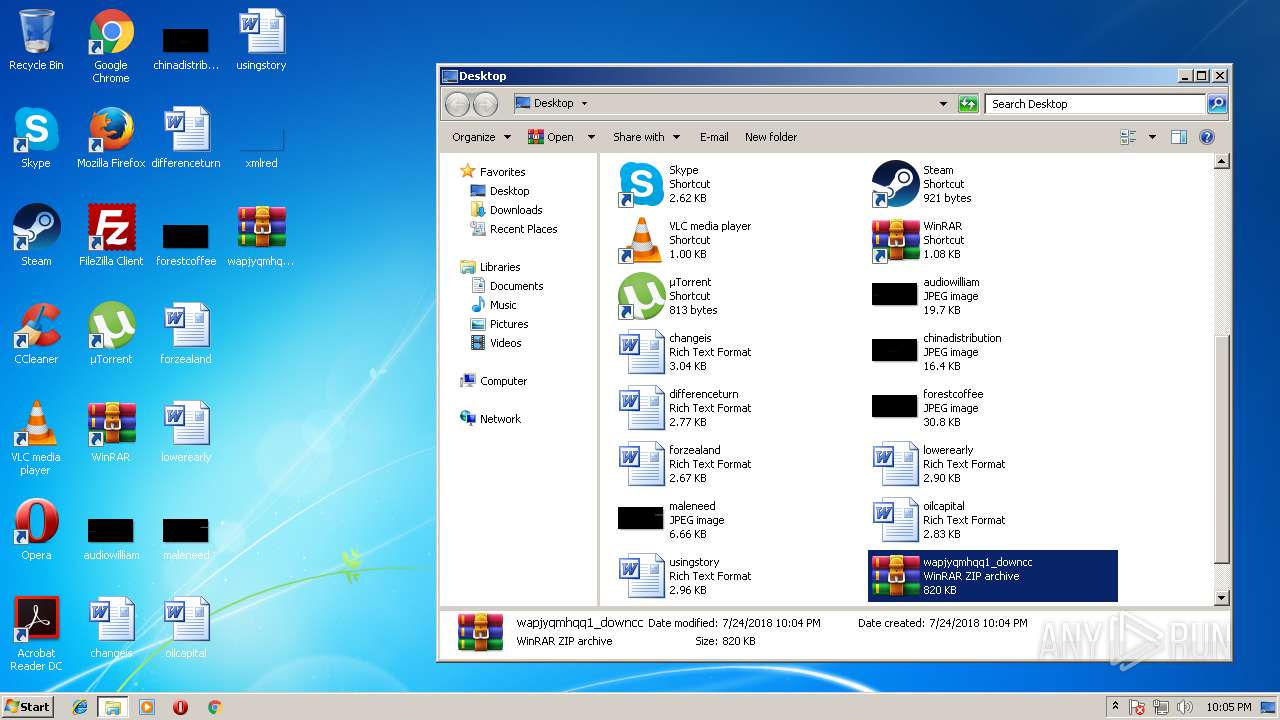The image size is (1280, 720).
Task: Select the Skype desktop shortcut
Action: tap(36, 139)
